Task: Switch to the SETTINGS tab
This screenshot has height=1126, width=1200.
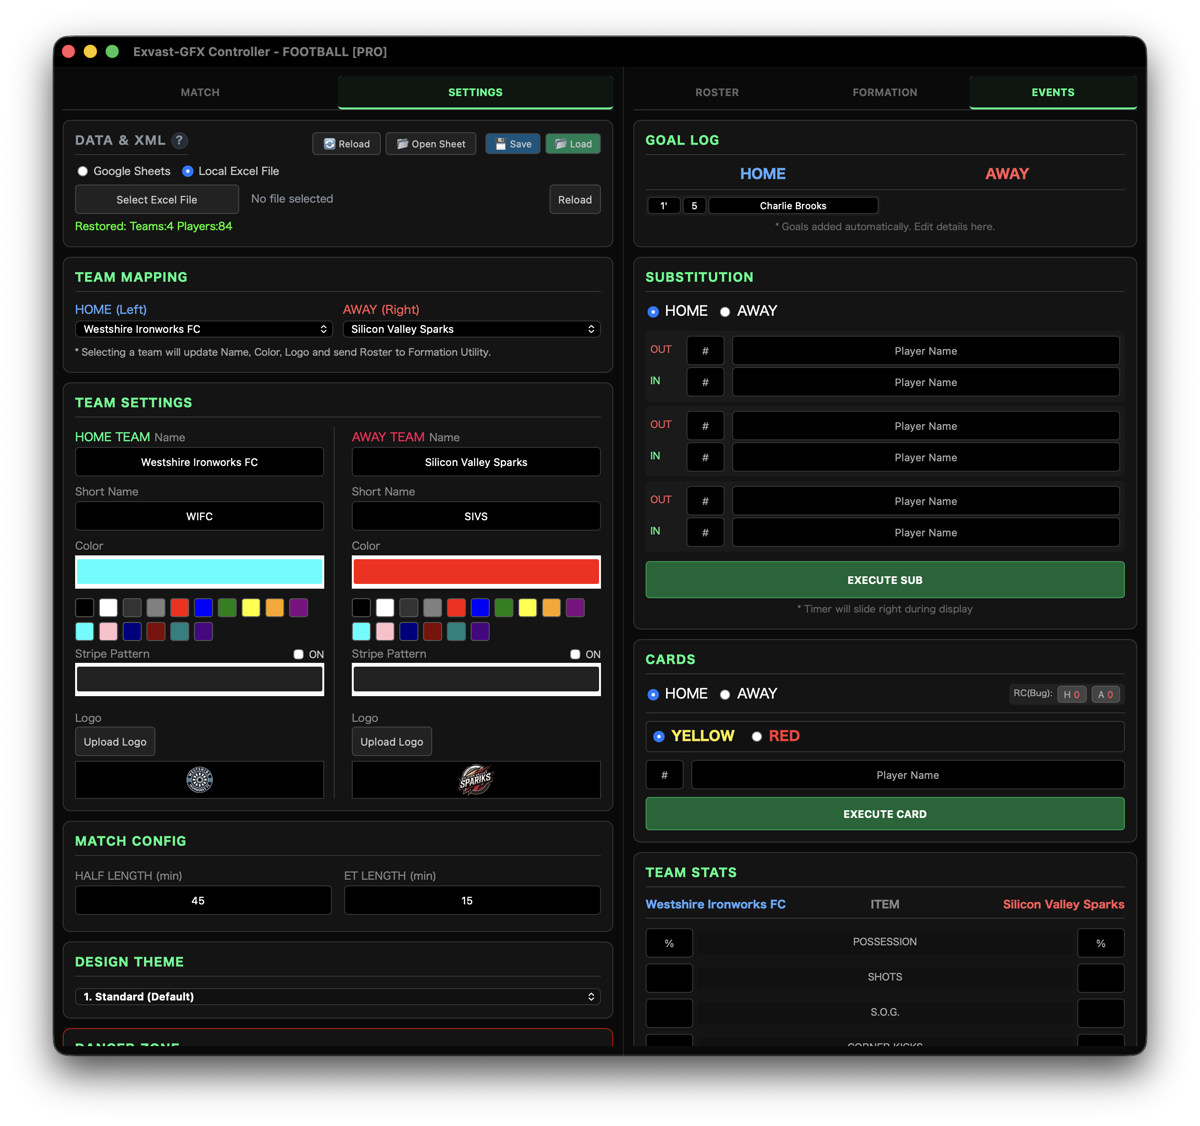Action: click(x=475, y=92)
